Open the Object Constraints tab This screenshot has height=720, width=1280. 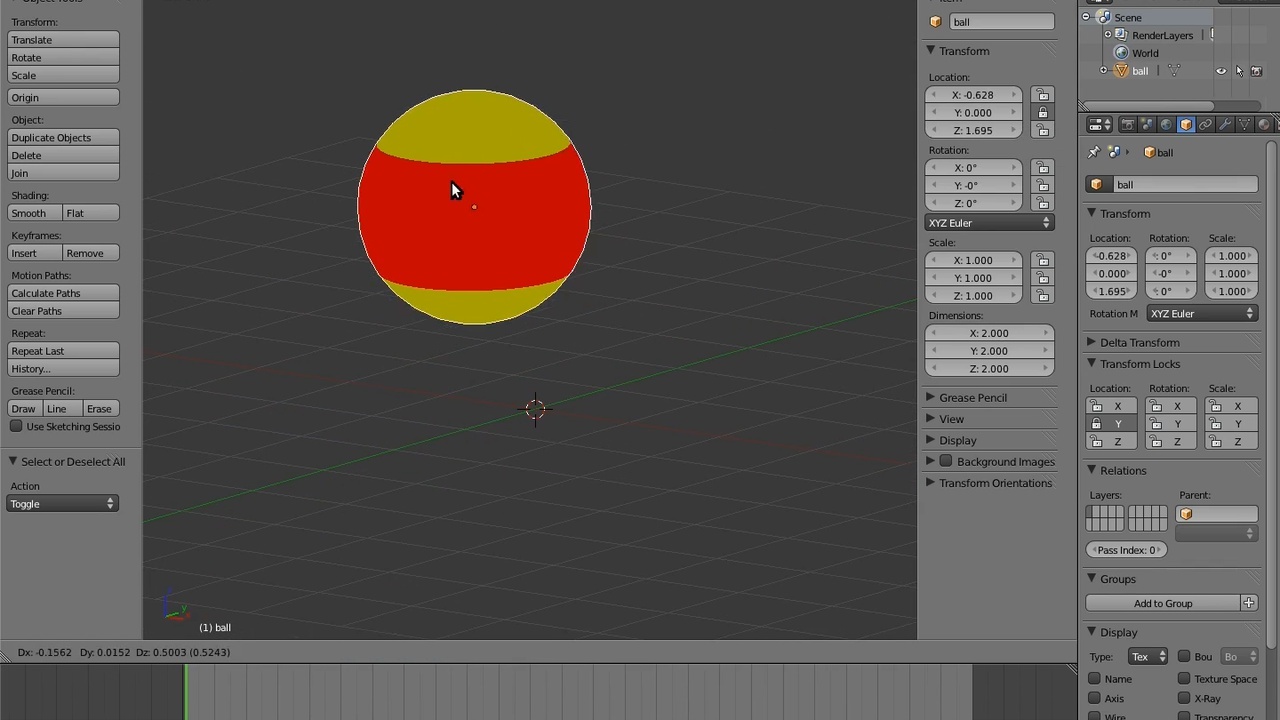click(x=1207, y=124)
